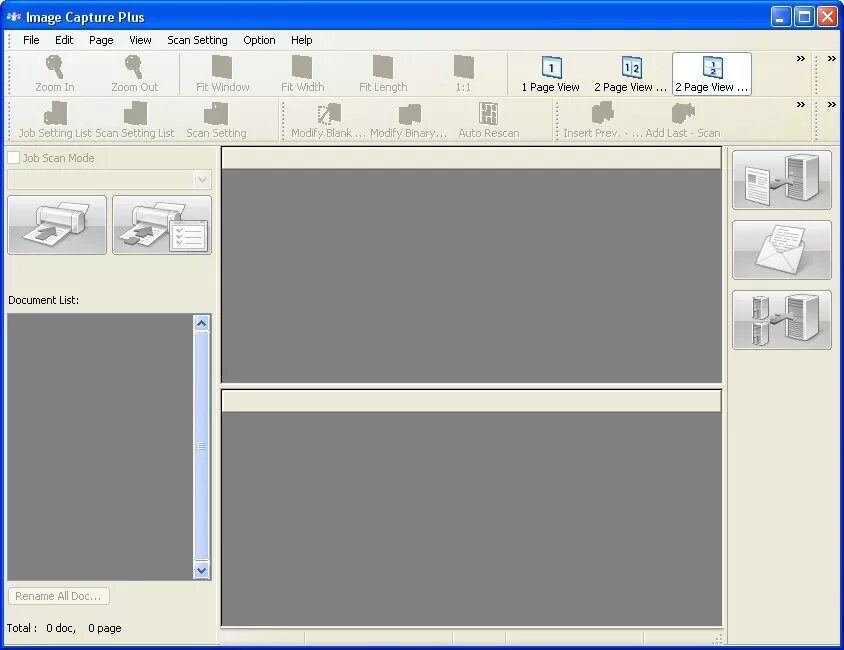Expand the scan toolbar overflow chevron
This screenshot has width=844, height=650.
(800, 104)
